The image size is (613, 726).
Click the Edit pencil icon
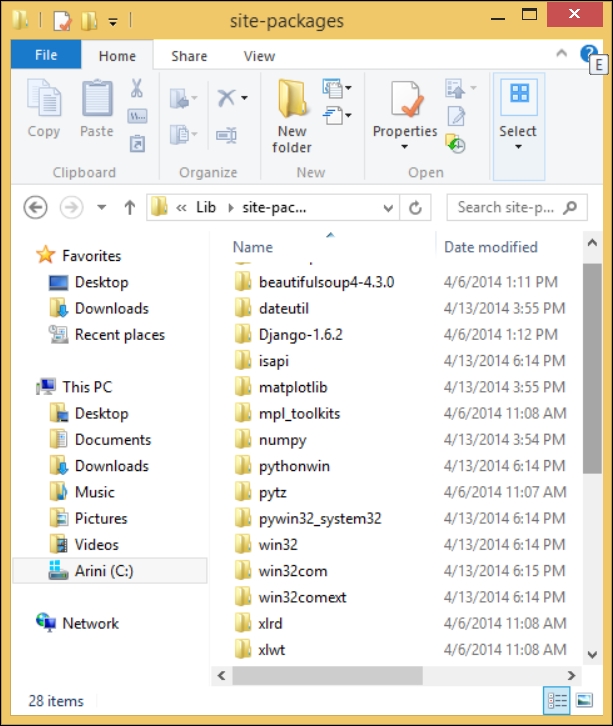(457, 116)
